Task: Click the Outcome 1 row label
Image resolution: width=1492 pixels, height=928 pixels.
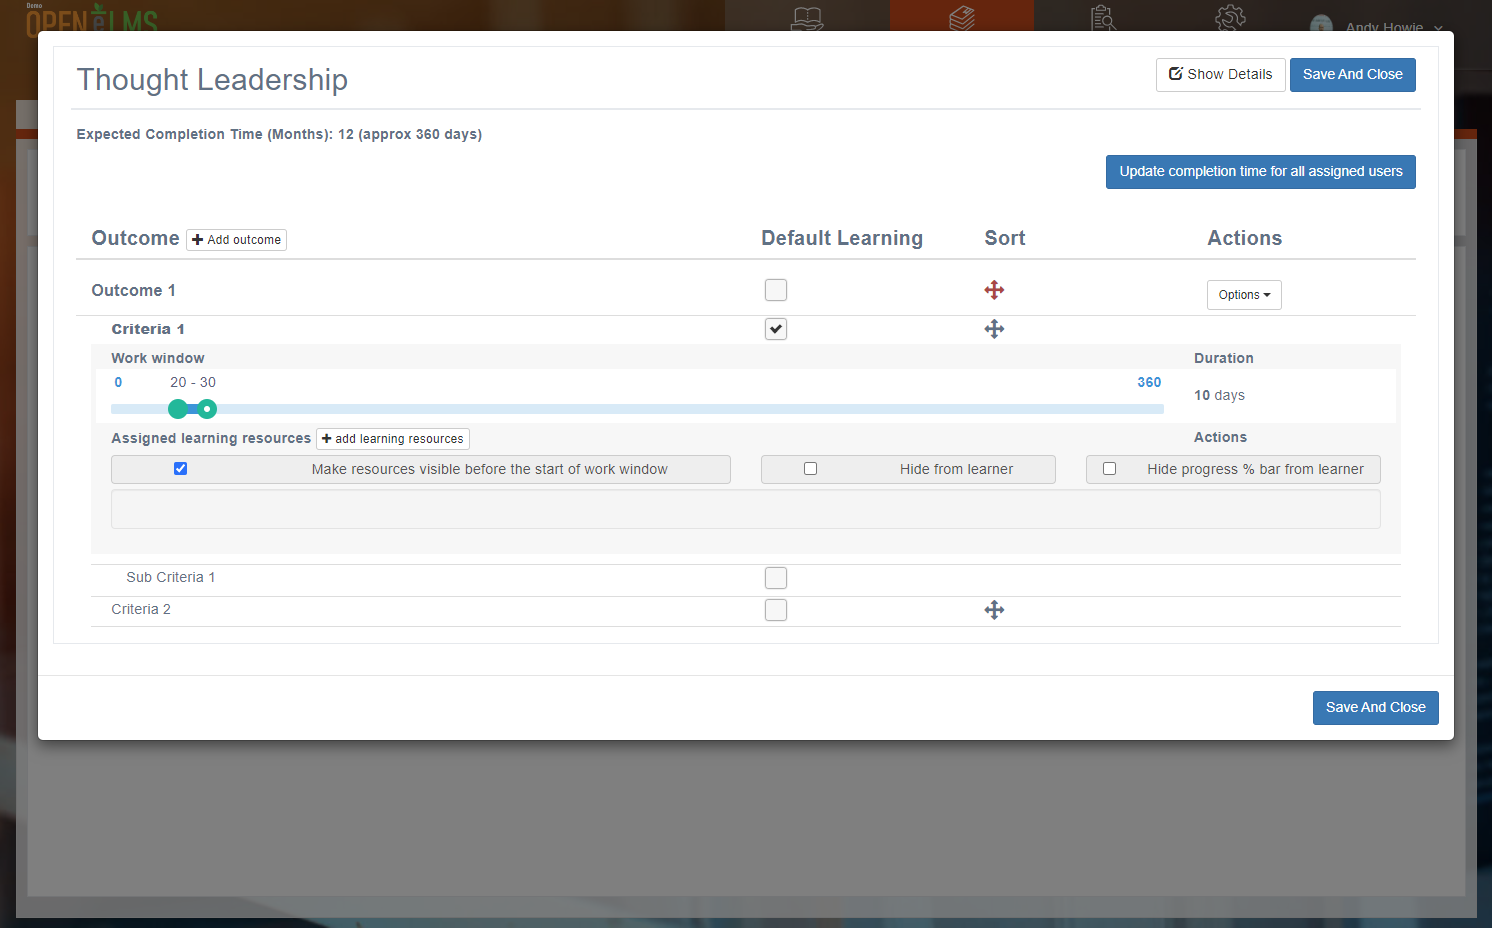Action: (x=134, y=291)
